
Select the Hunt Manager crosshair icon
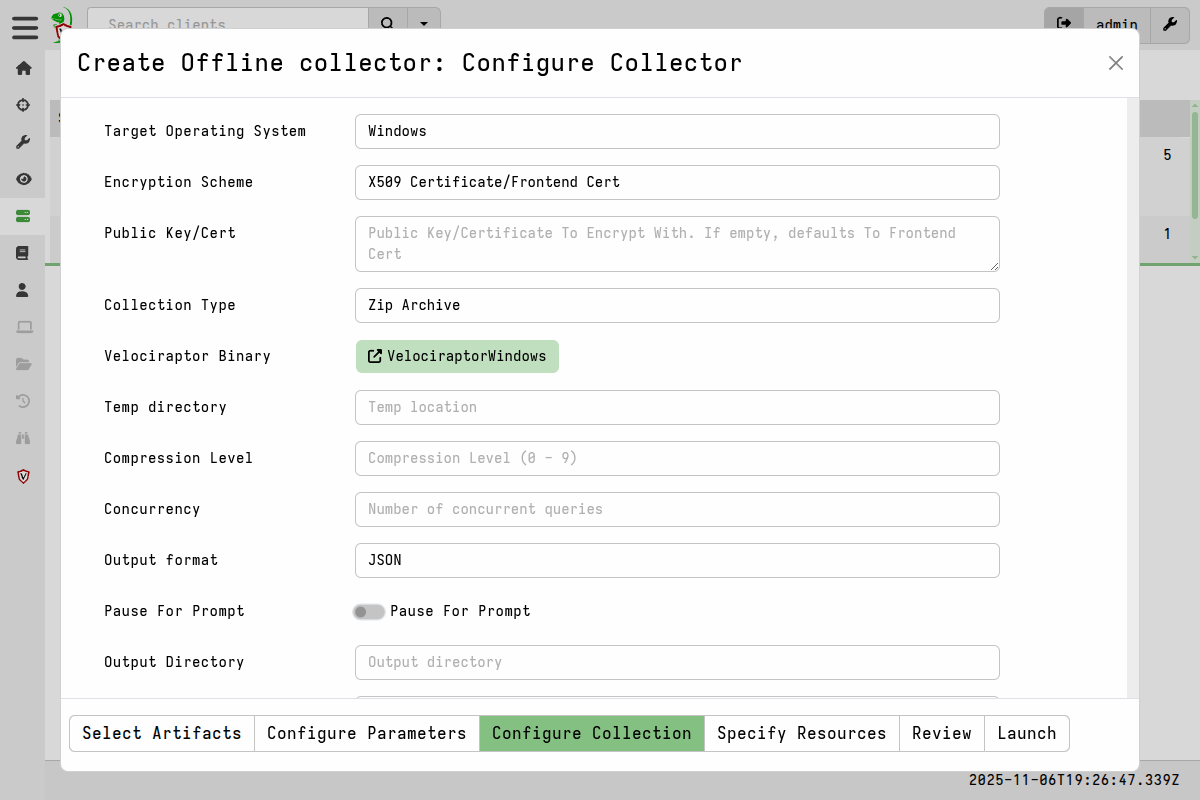tap(23, 105)
